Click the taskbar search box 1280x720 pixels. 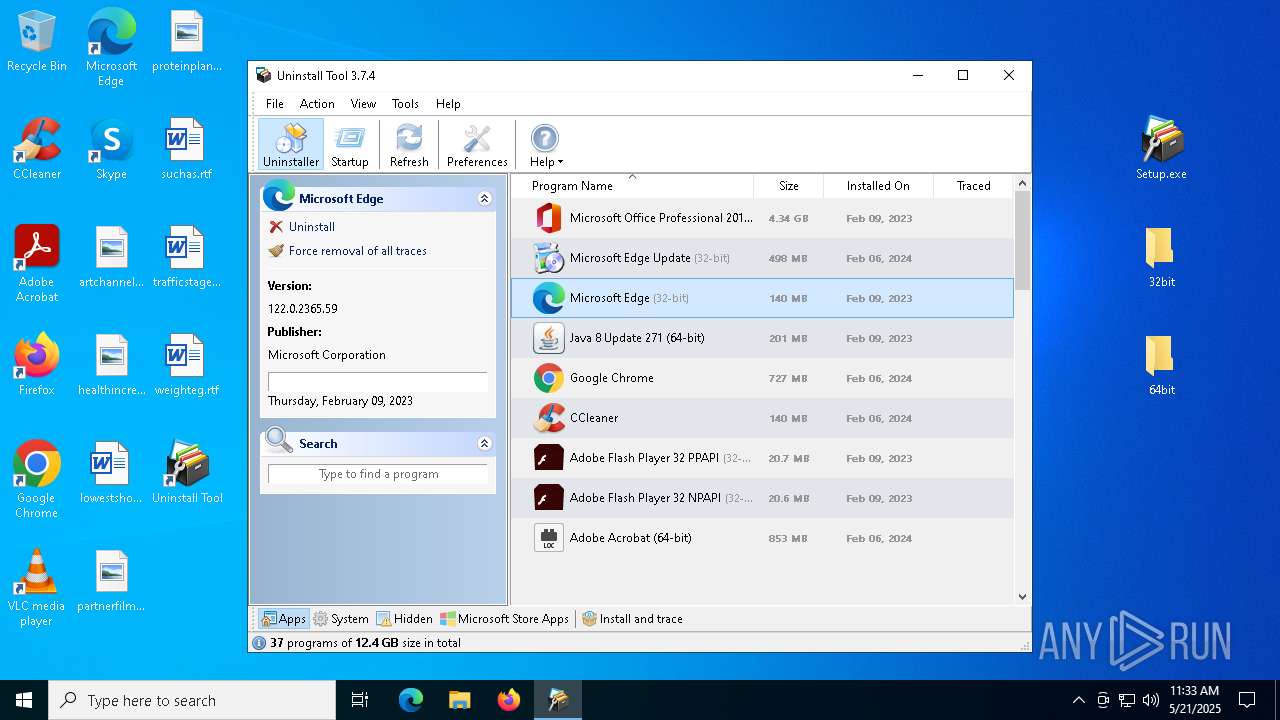click(x=192, y=700)
